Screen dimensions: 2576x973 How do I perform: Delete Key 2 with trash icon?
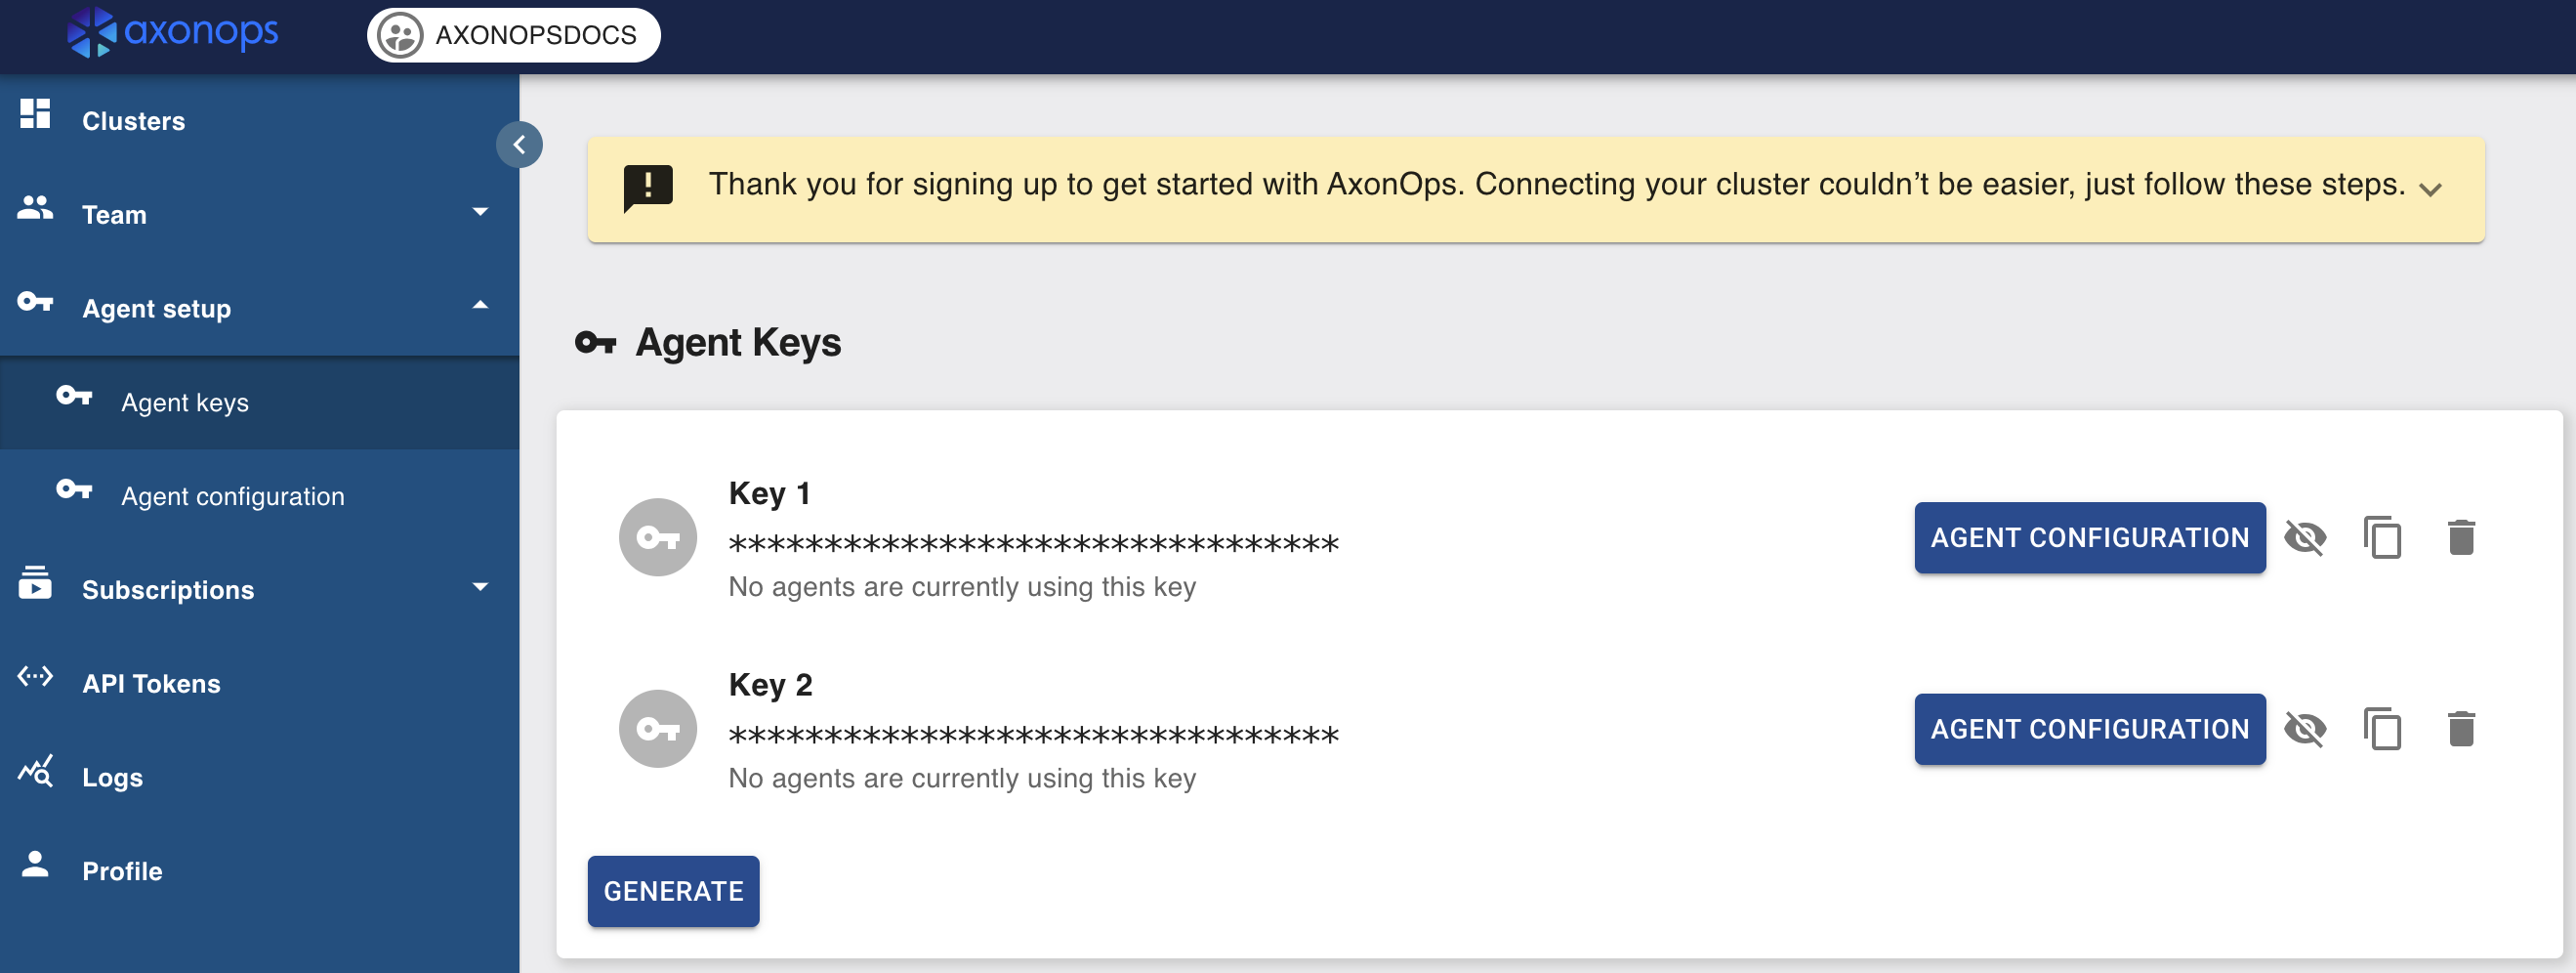2460,728
